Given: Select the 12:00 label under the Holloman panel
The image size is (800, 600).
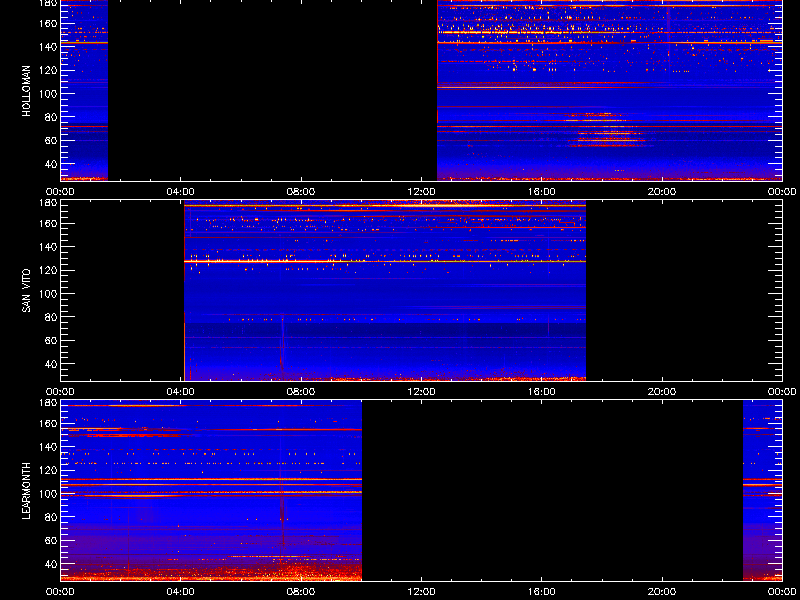Looking at the screenshot, I should coord(421,192).
